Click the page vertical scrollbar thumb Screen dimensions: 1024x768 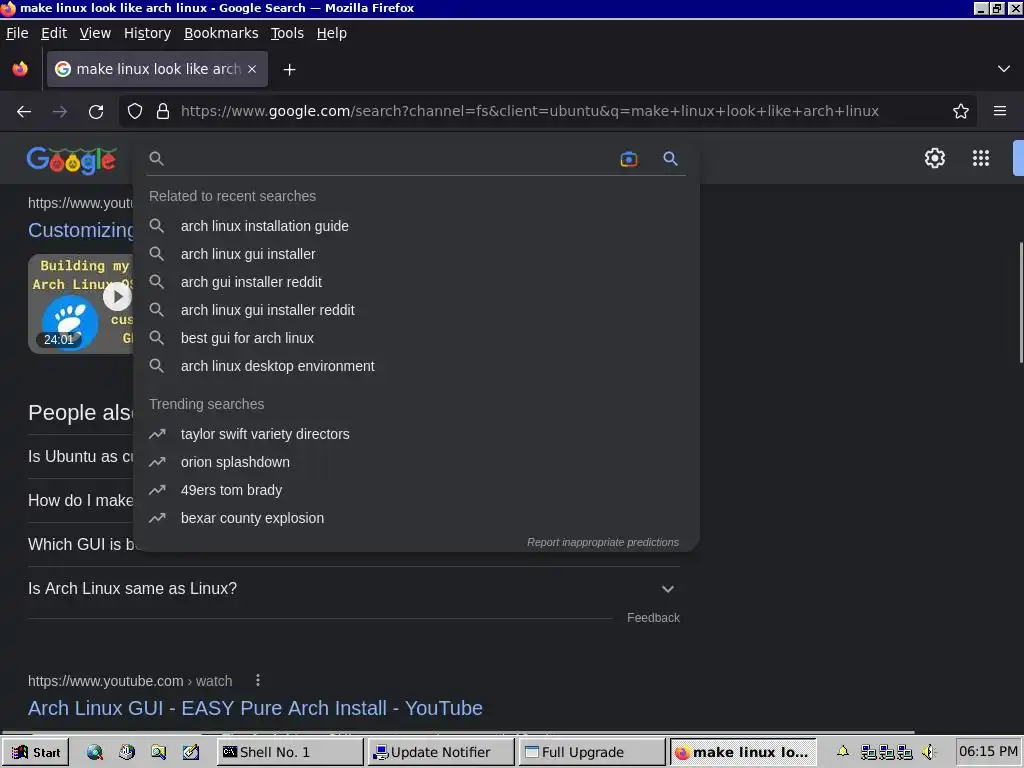[x=1021, y=302]
